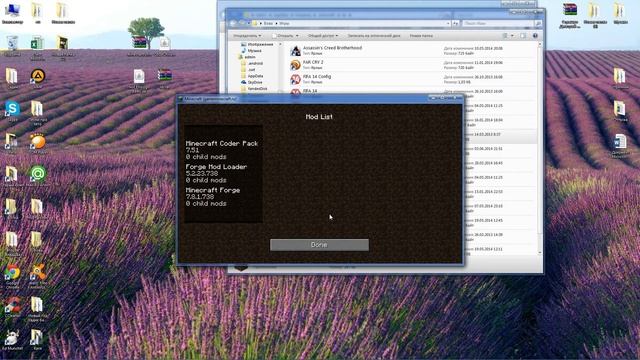Click the magnifier icon in Explorer search
The width and height of the screenshot is (640, 360).
(x=538, y=24)
